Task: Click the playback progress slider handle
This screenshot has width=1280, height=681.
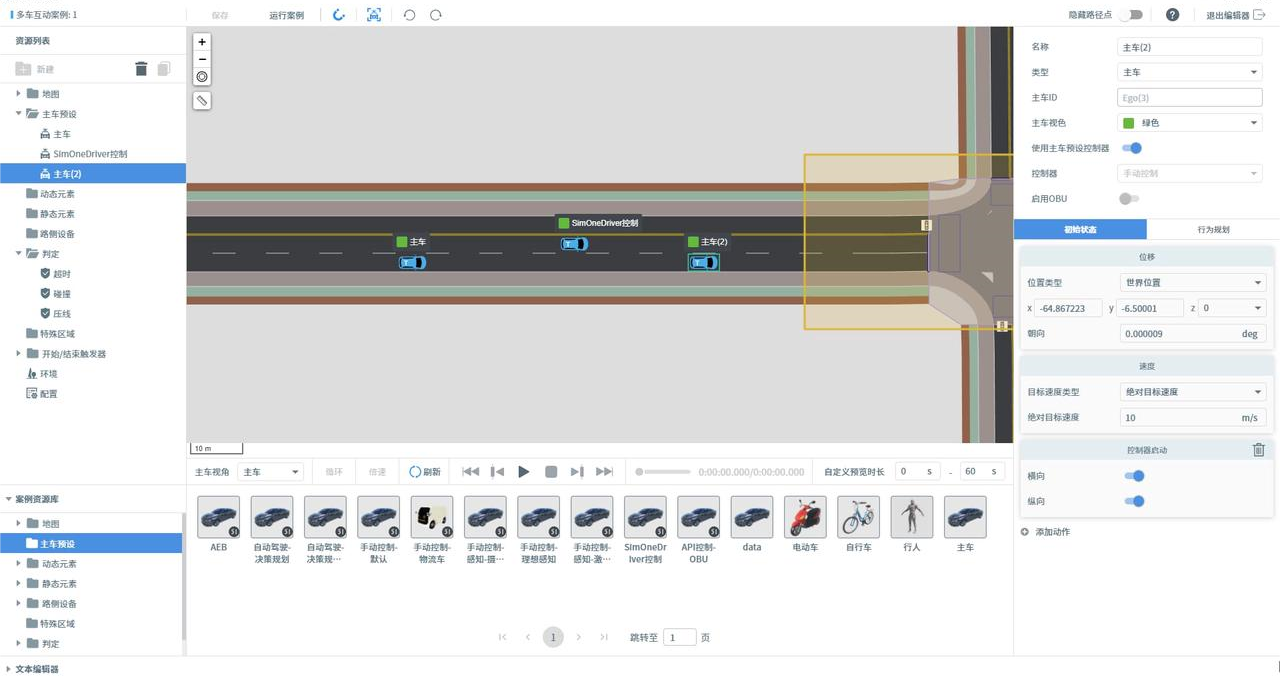Action: coord(640,472)
